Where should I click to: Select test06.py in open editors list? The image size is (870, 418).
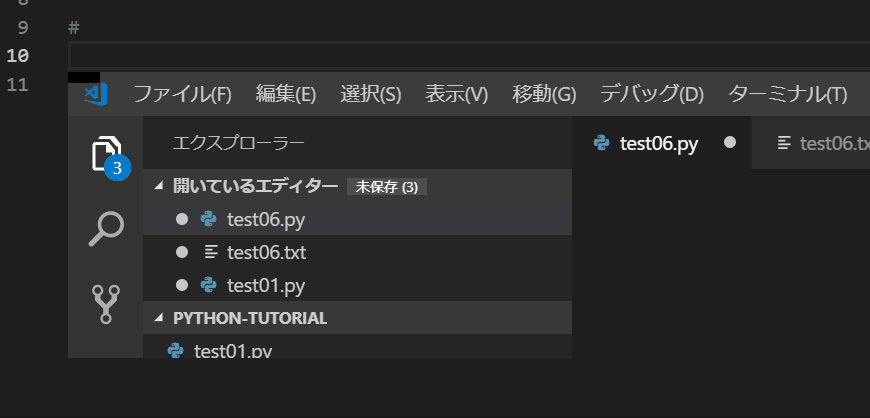point(357,220)
